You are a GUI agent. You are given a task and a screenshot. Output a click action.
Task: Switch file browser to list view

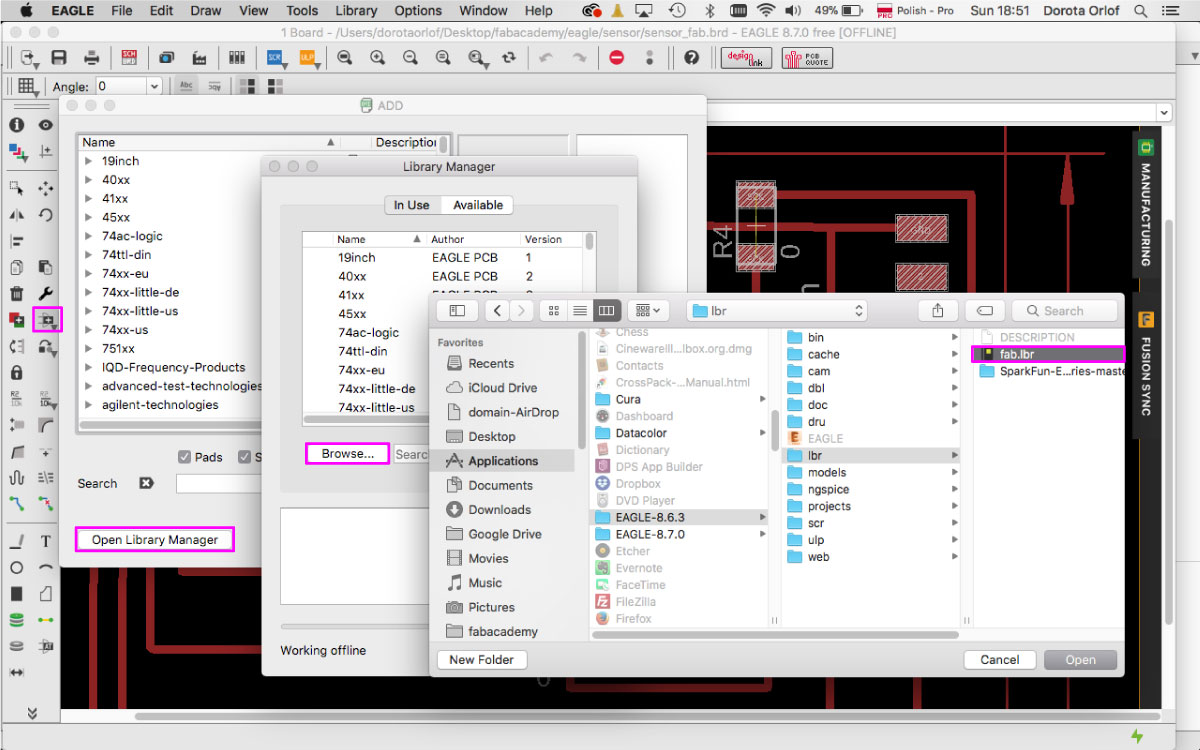tap(580, 311)
